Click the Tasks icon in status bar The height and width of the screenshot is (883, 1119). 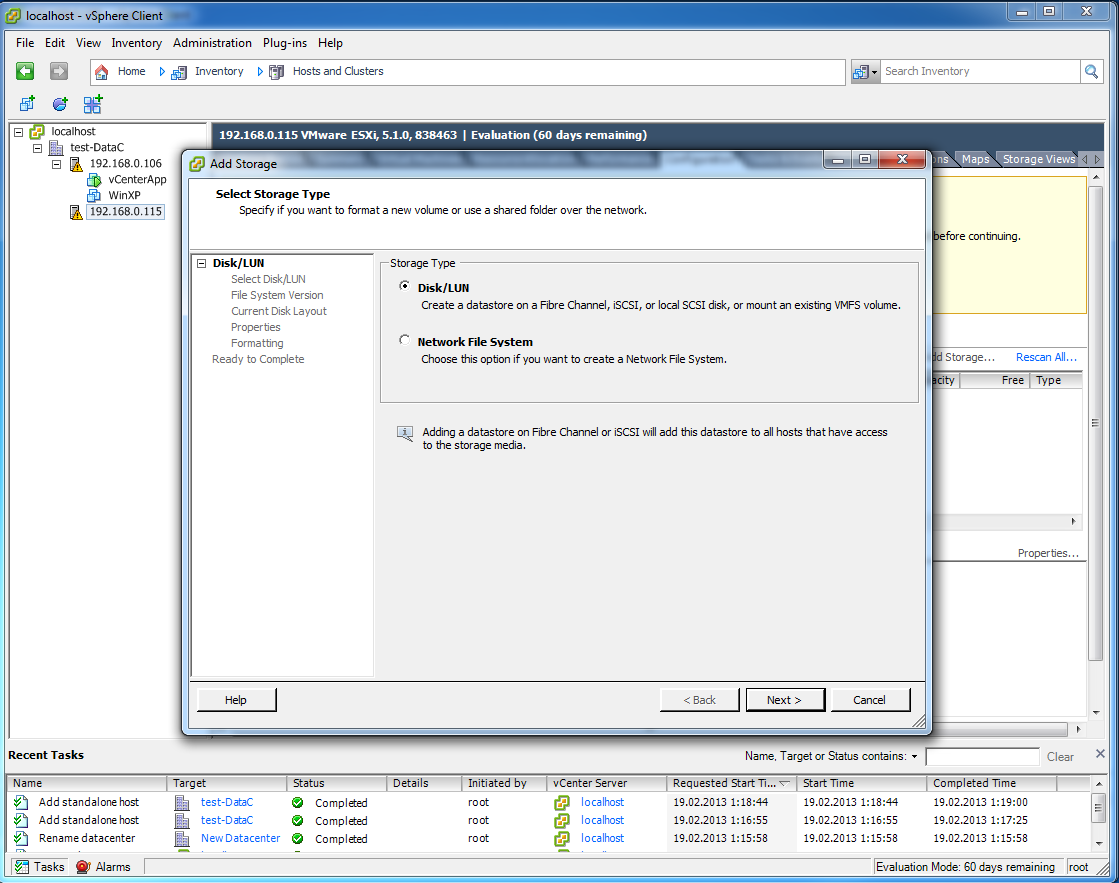click(x=22, y=867)
